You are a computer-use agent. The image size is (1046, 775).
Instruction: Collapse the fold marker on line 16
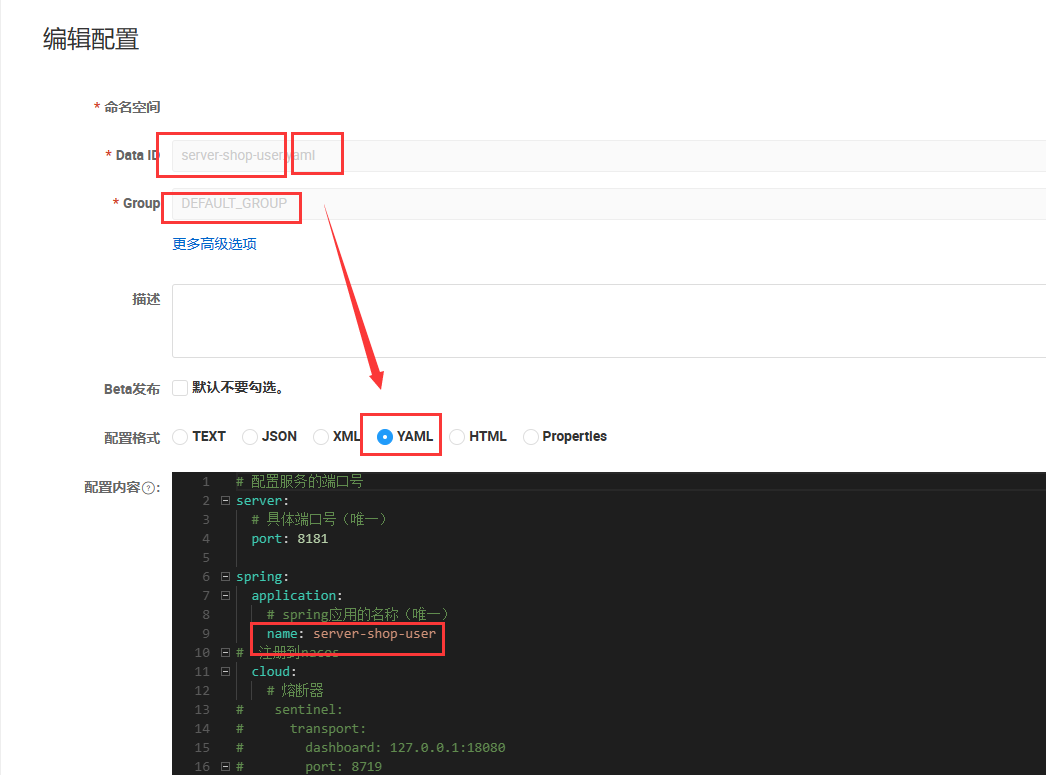coord(225,767)
